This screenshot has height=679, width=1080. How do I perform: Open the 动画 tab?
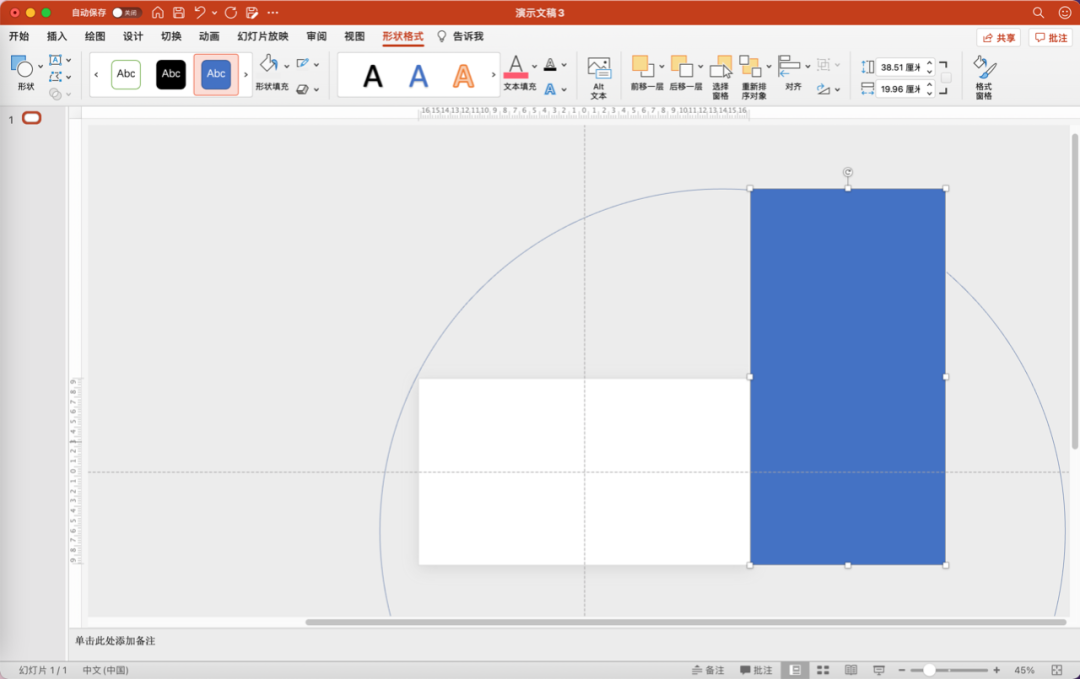[x=209, y=36]
